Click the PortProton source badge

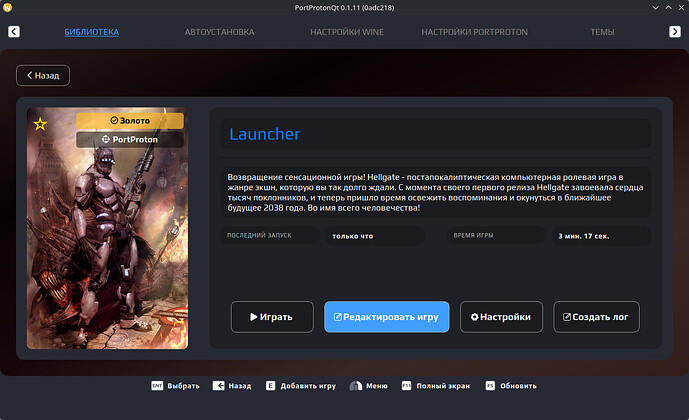[130, 139]
